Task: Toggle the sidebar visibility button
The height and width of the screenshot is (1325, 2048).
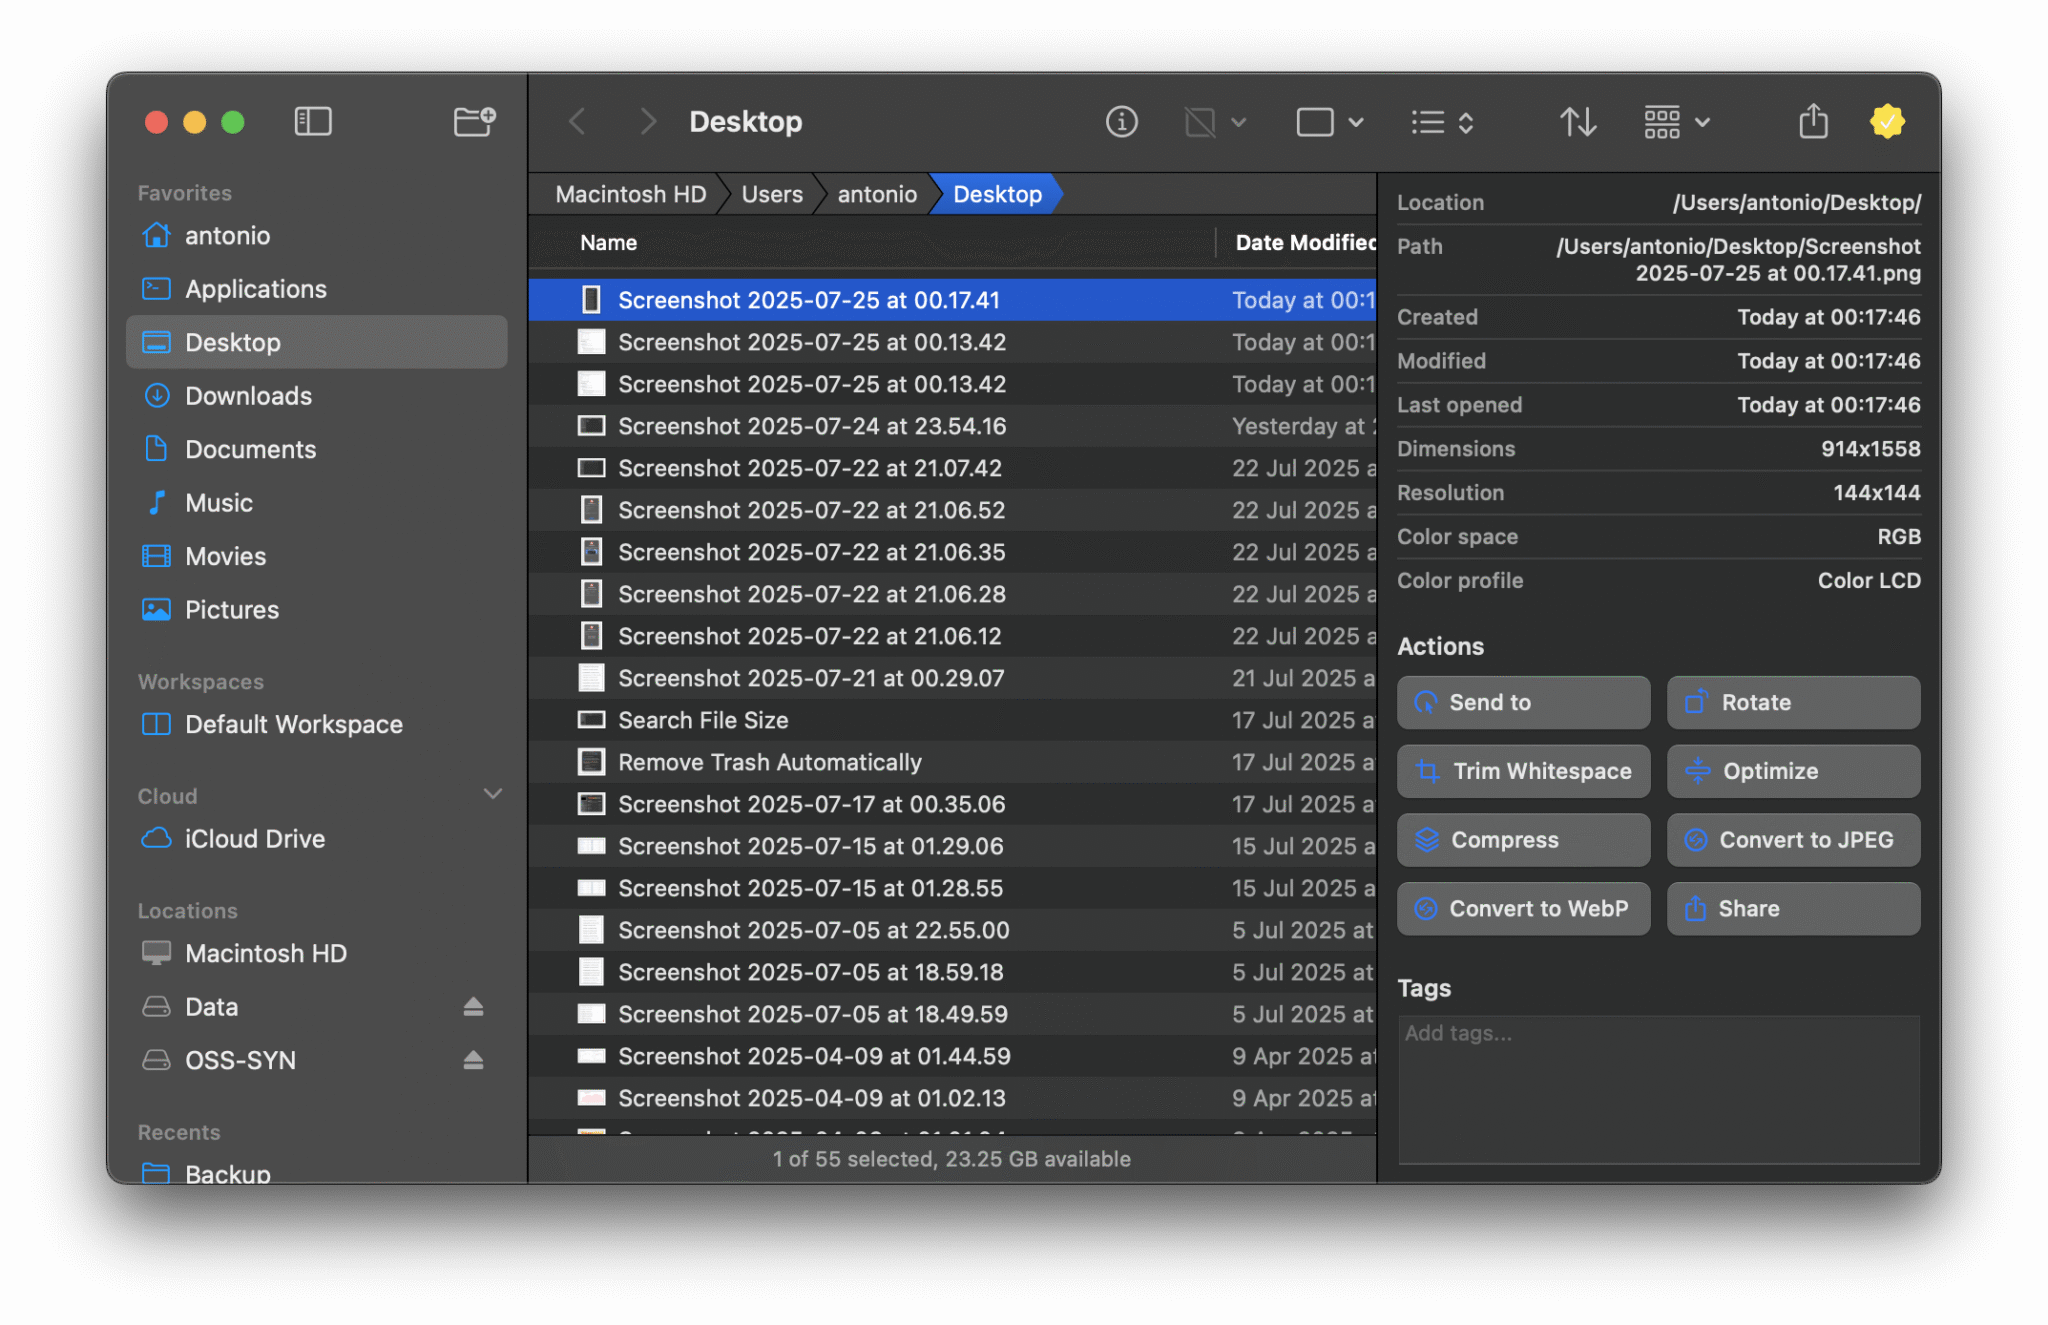Action: pyautogui.click(x=313, y=121)
